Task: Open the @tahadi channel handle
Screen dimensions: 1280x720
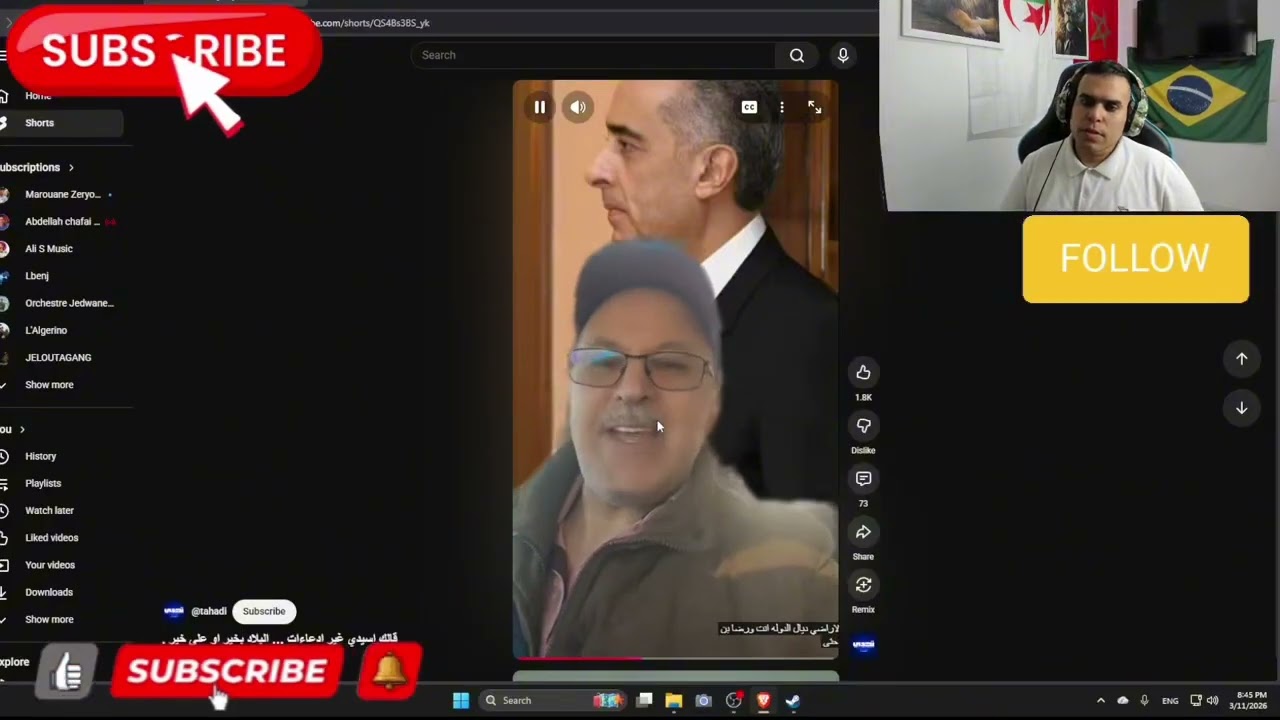Action: click(209, 611)
